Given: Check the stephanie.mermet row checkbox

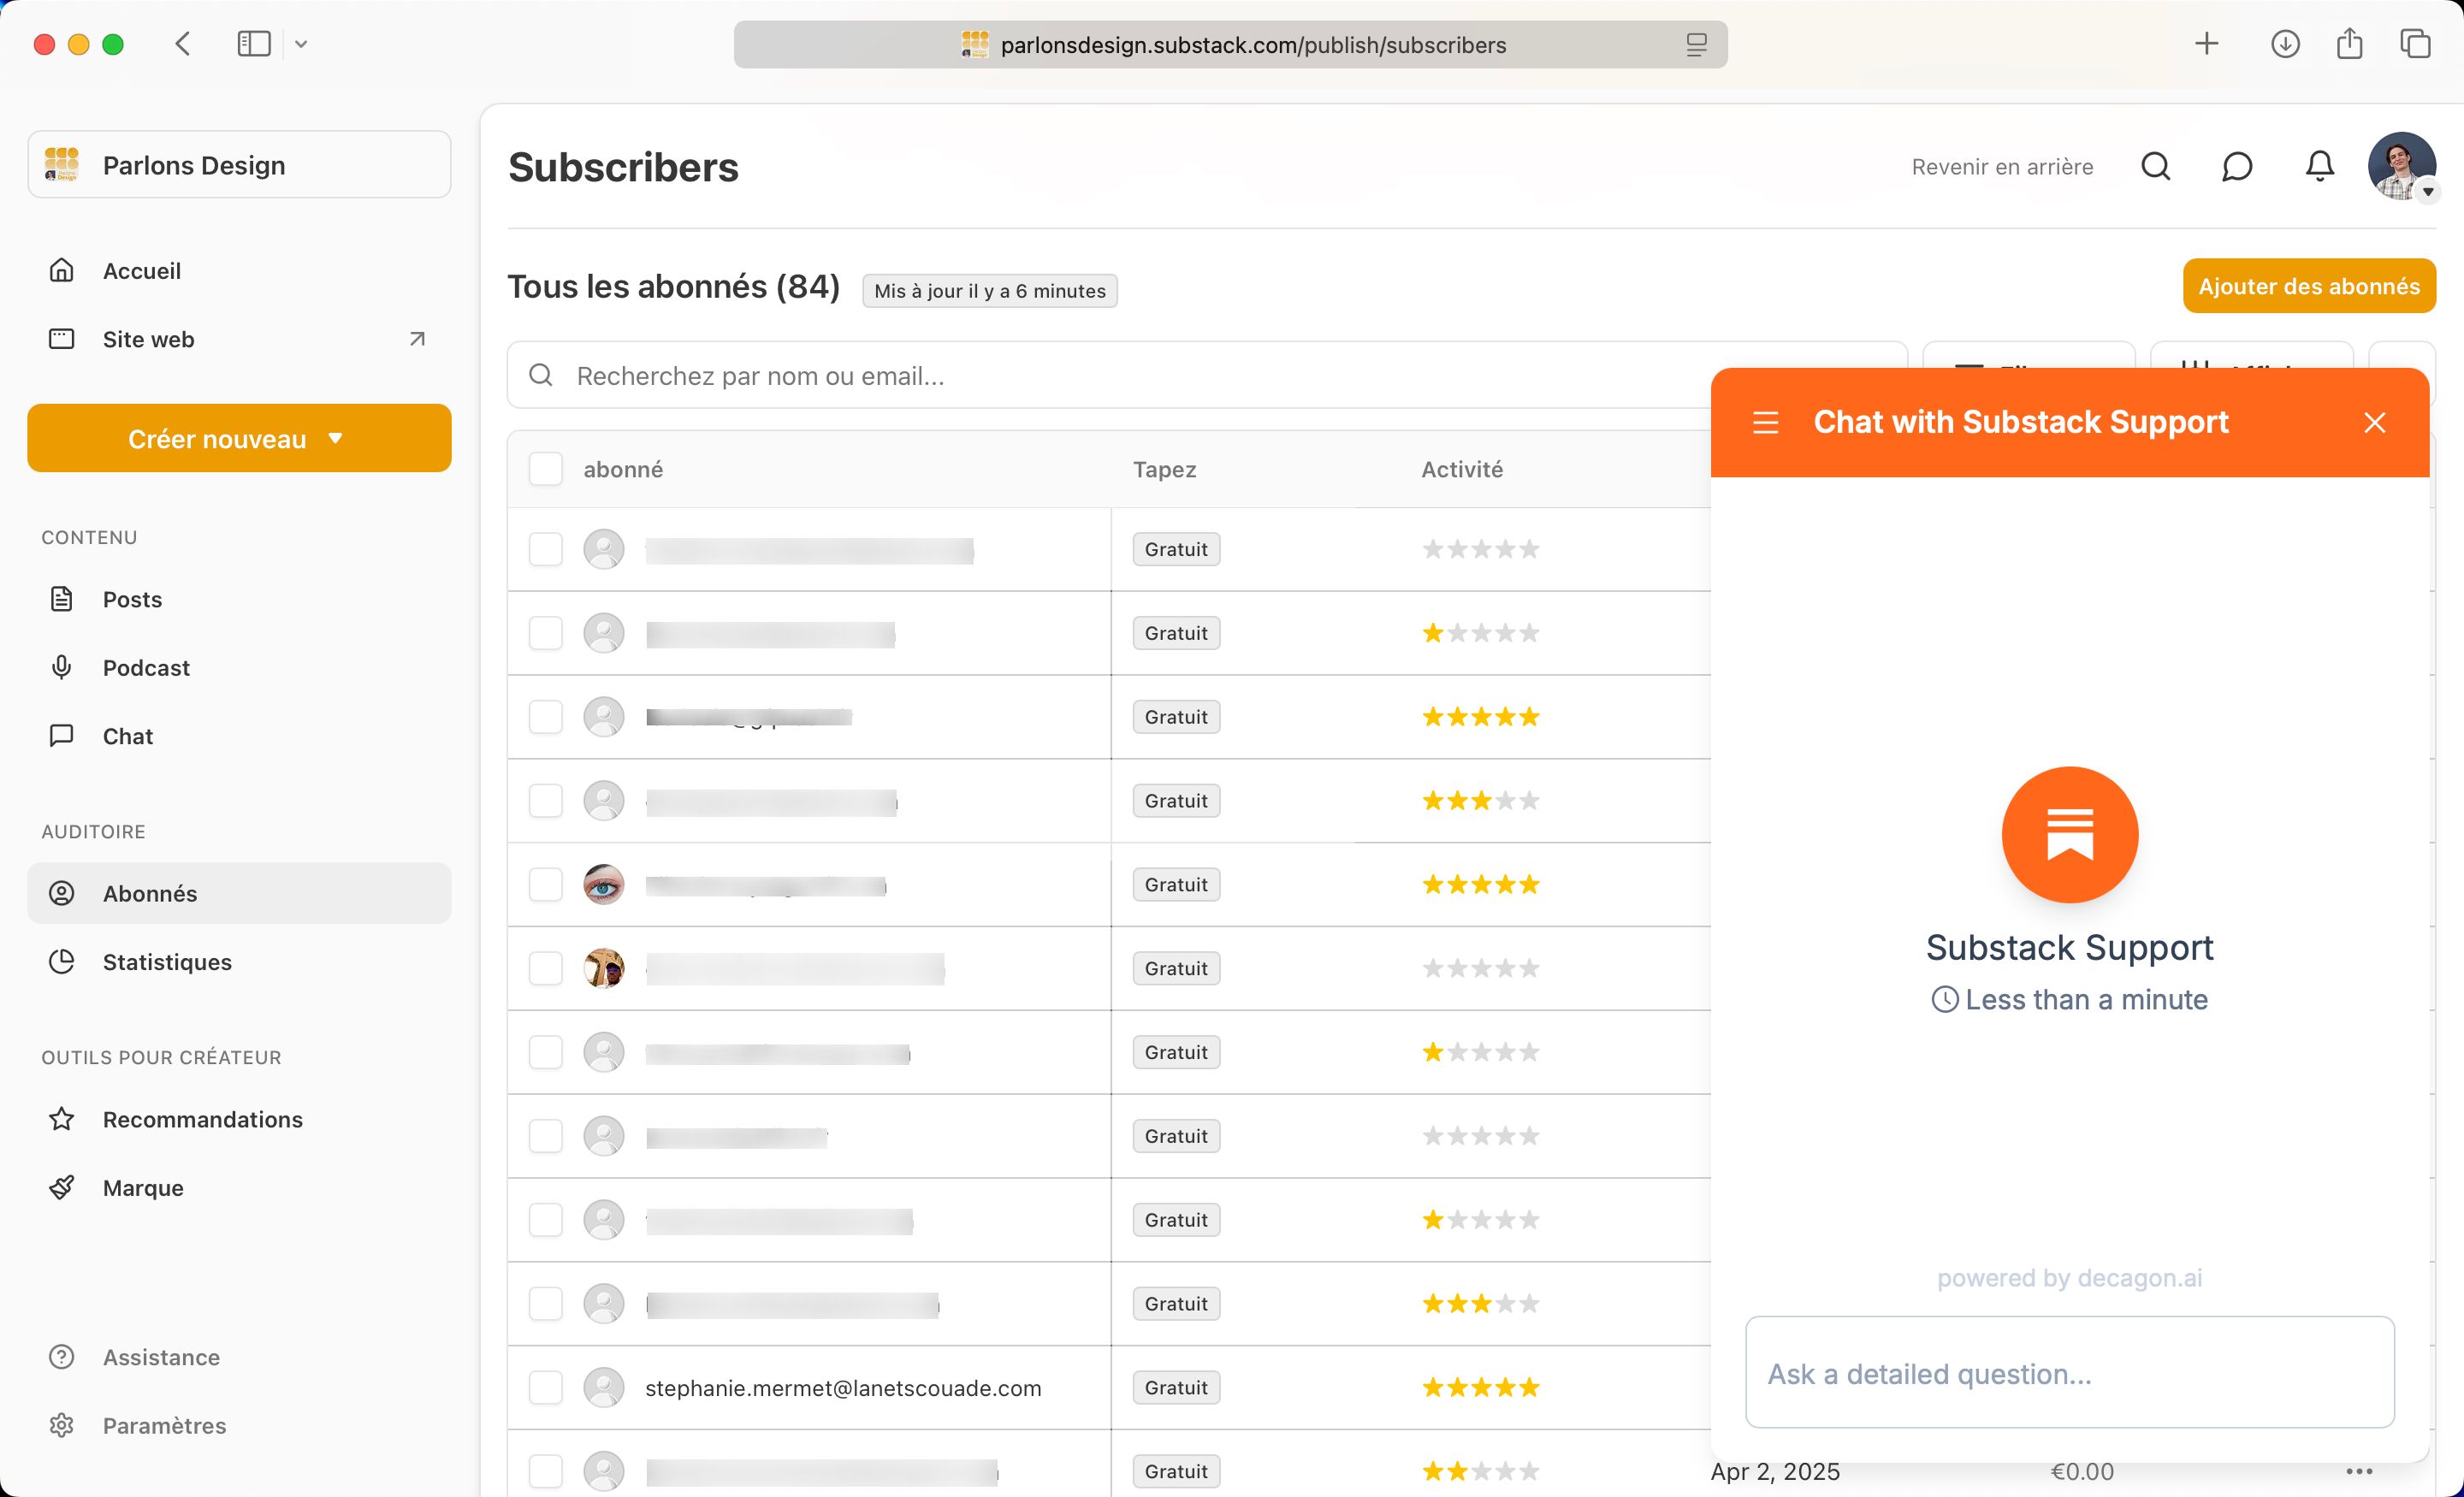Looking at the screenshot, I should (x=546, y=1387).
